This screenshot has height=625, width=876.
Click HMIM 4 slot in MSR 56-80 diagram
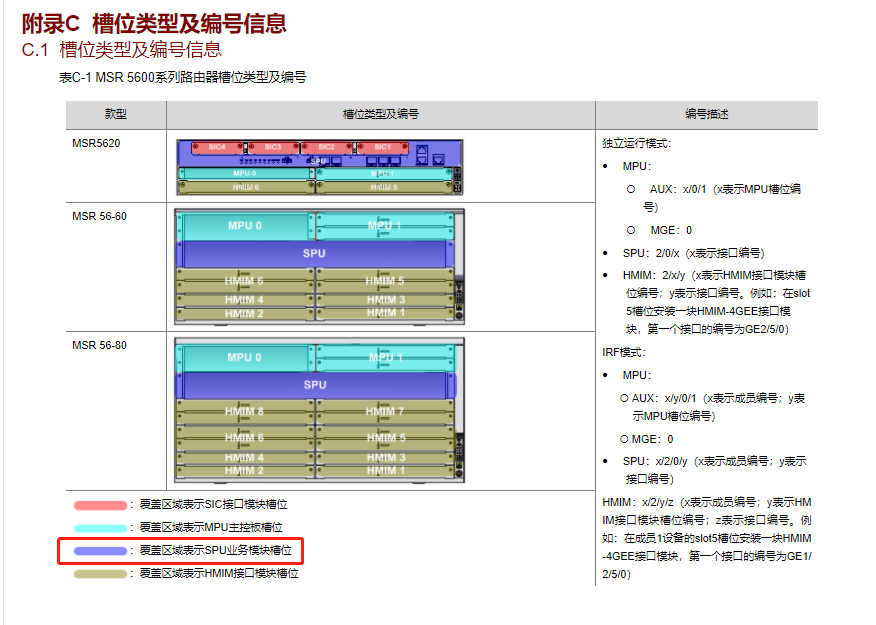point(245,457)
